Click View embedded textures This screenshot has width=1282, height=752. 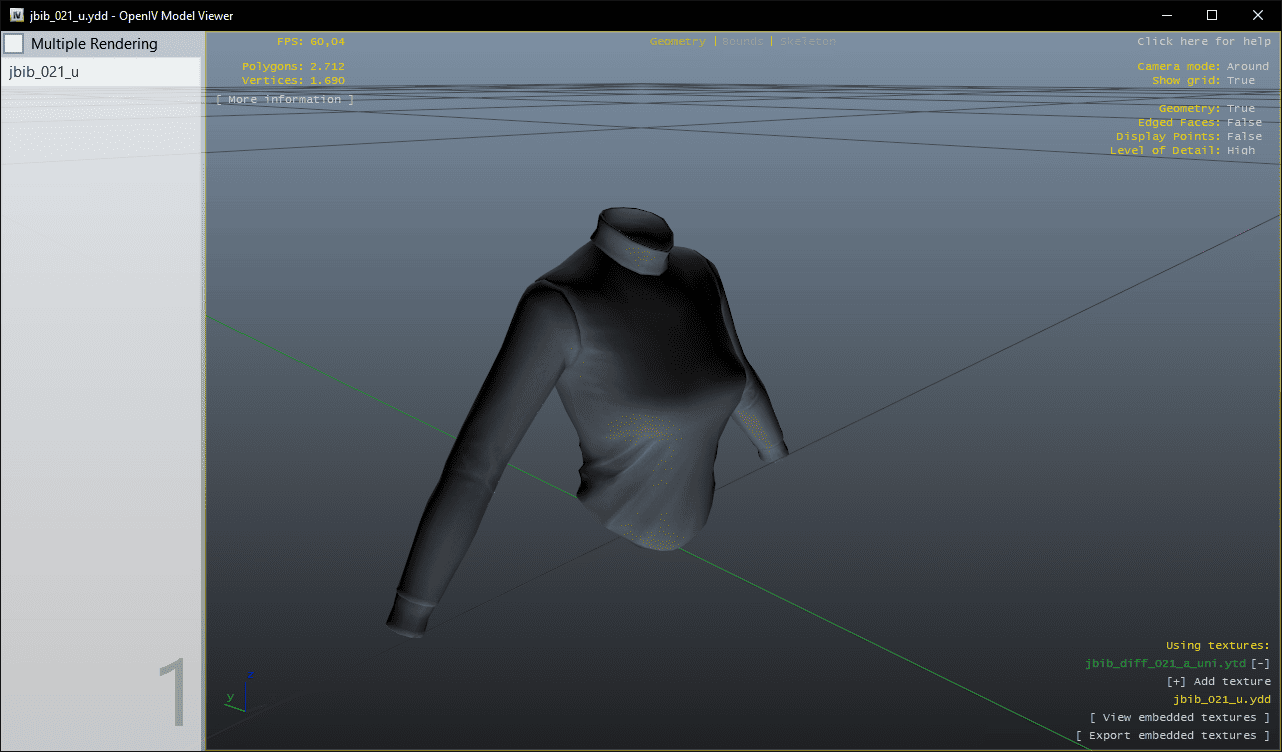click(1180, 718)
